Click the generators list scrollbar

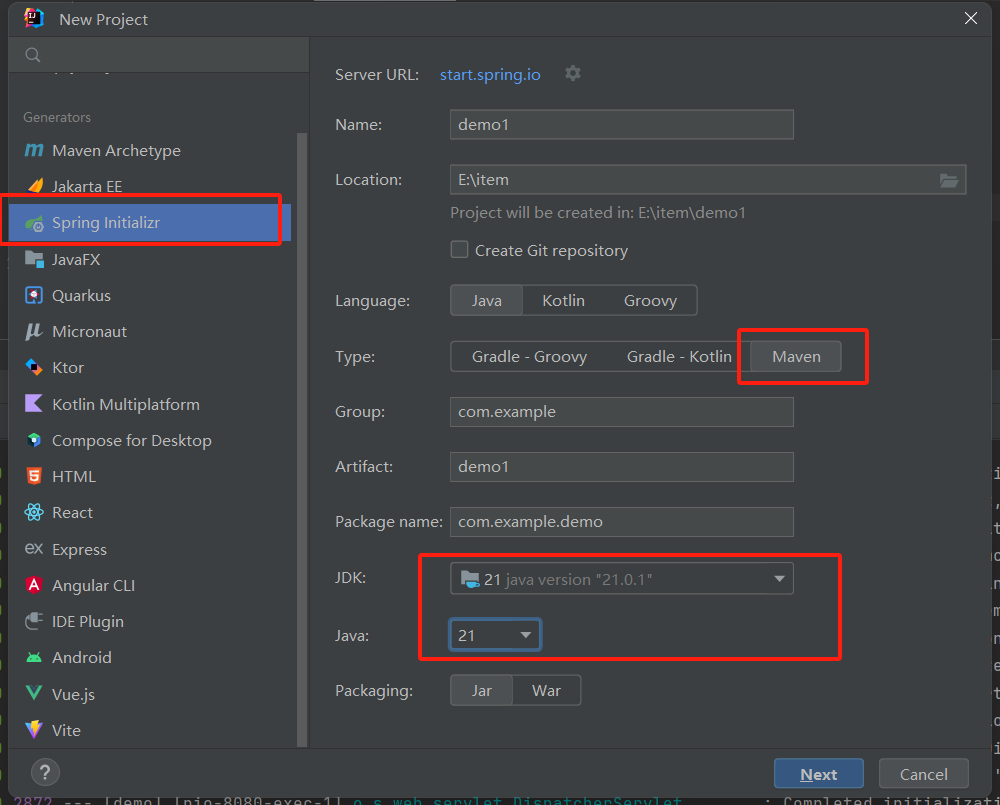pyautogui.click(x=302, y=440)
